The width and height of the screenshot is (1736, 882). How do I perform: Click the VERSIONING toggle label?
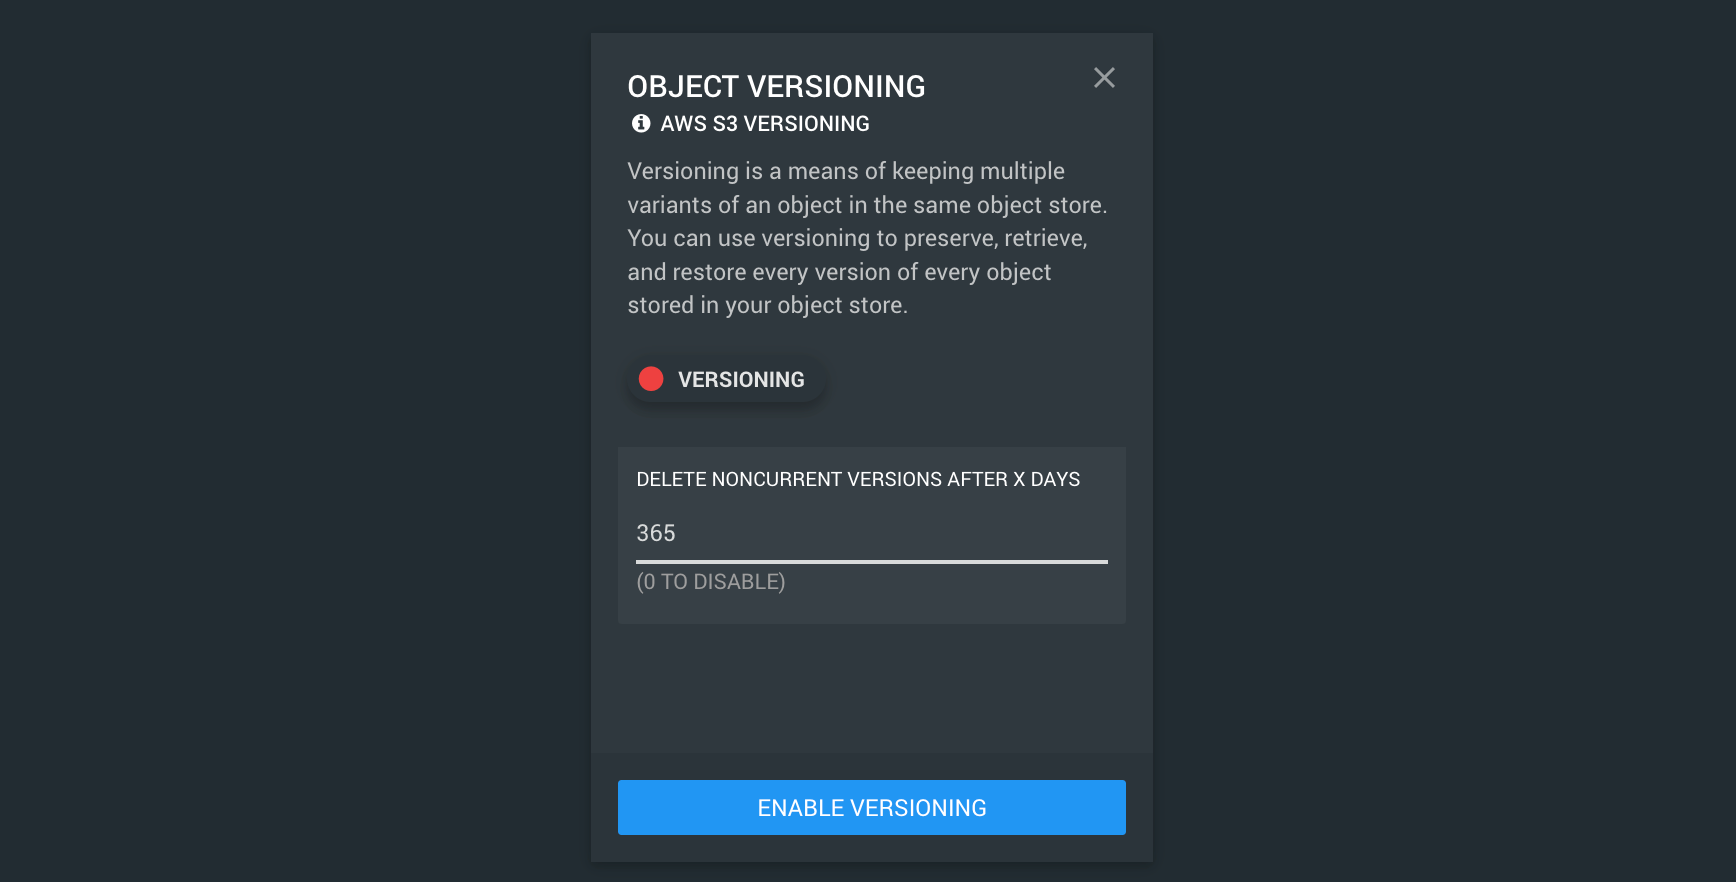(x=741, y=380)
